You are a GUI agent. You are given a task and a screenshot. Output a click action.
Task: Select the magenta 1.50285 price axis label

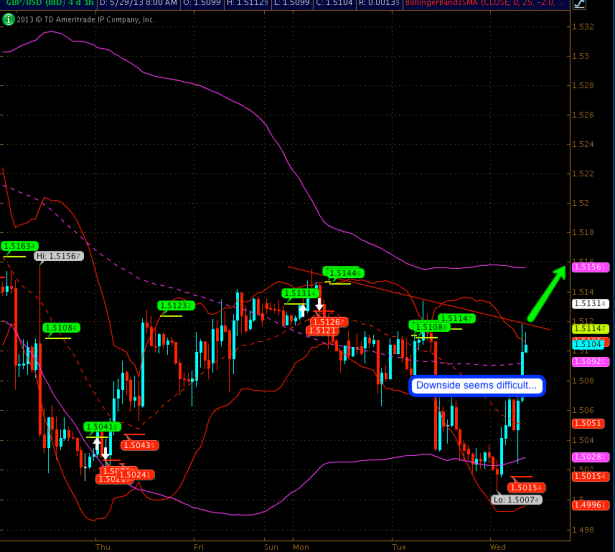click(591, 457)
